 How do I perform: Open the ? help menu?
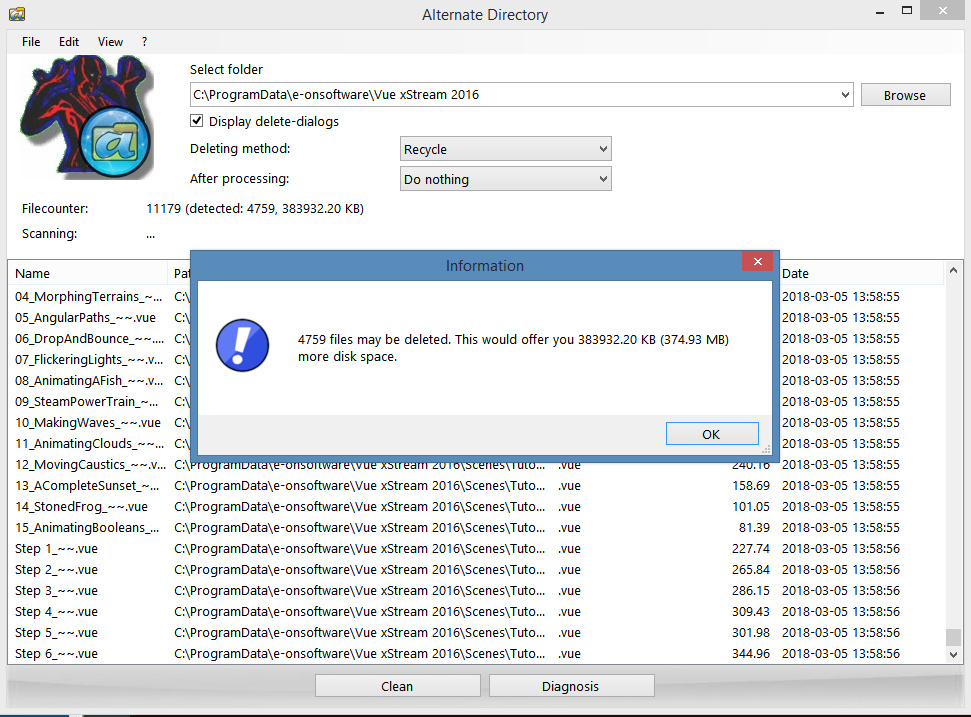click(x=144, y=42)
